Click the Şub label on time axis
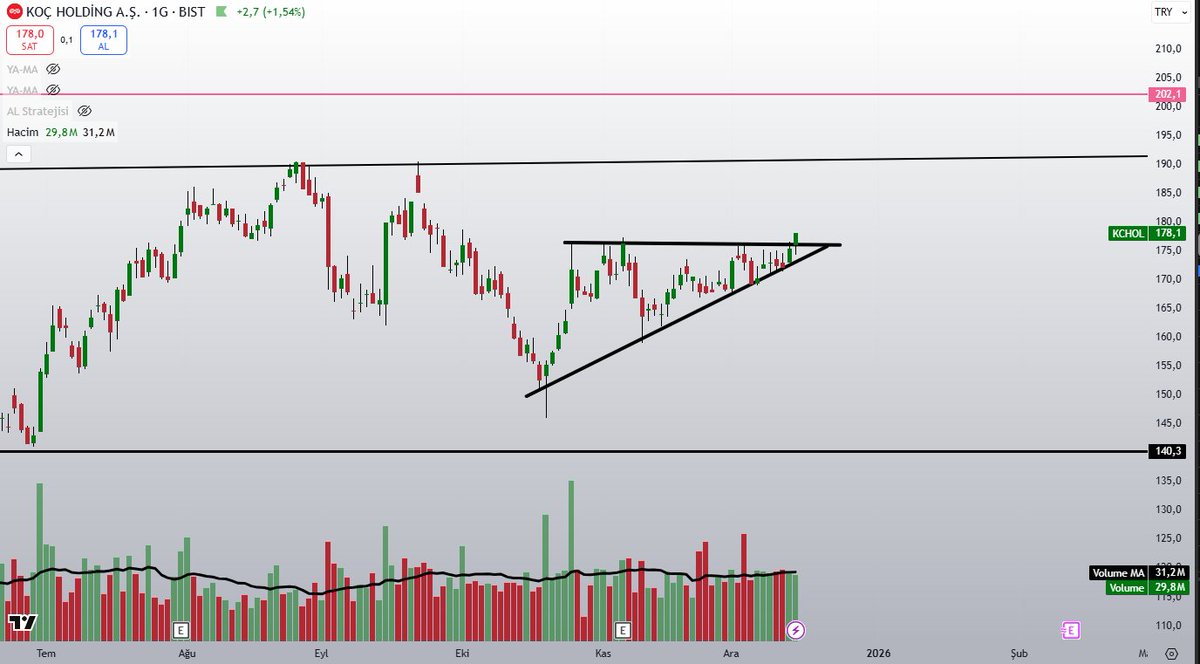 [x=1018, y=653]
